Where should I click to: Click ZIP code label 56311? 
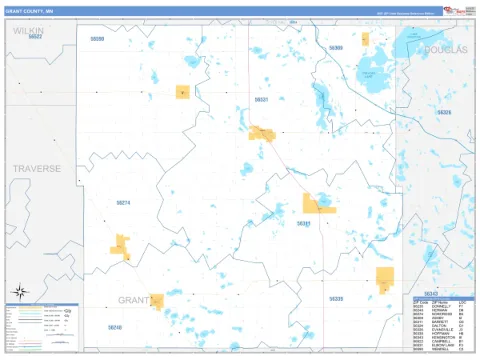tap(304, 223)
